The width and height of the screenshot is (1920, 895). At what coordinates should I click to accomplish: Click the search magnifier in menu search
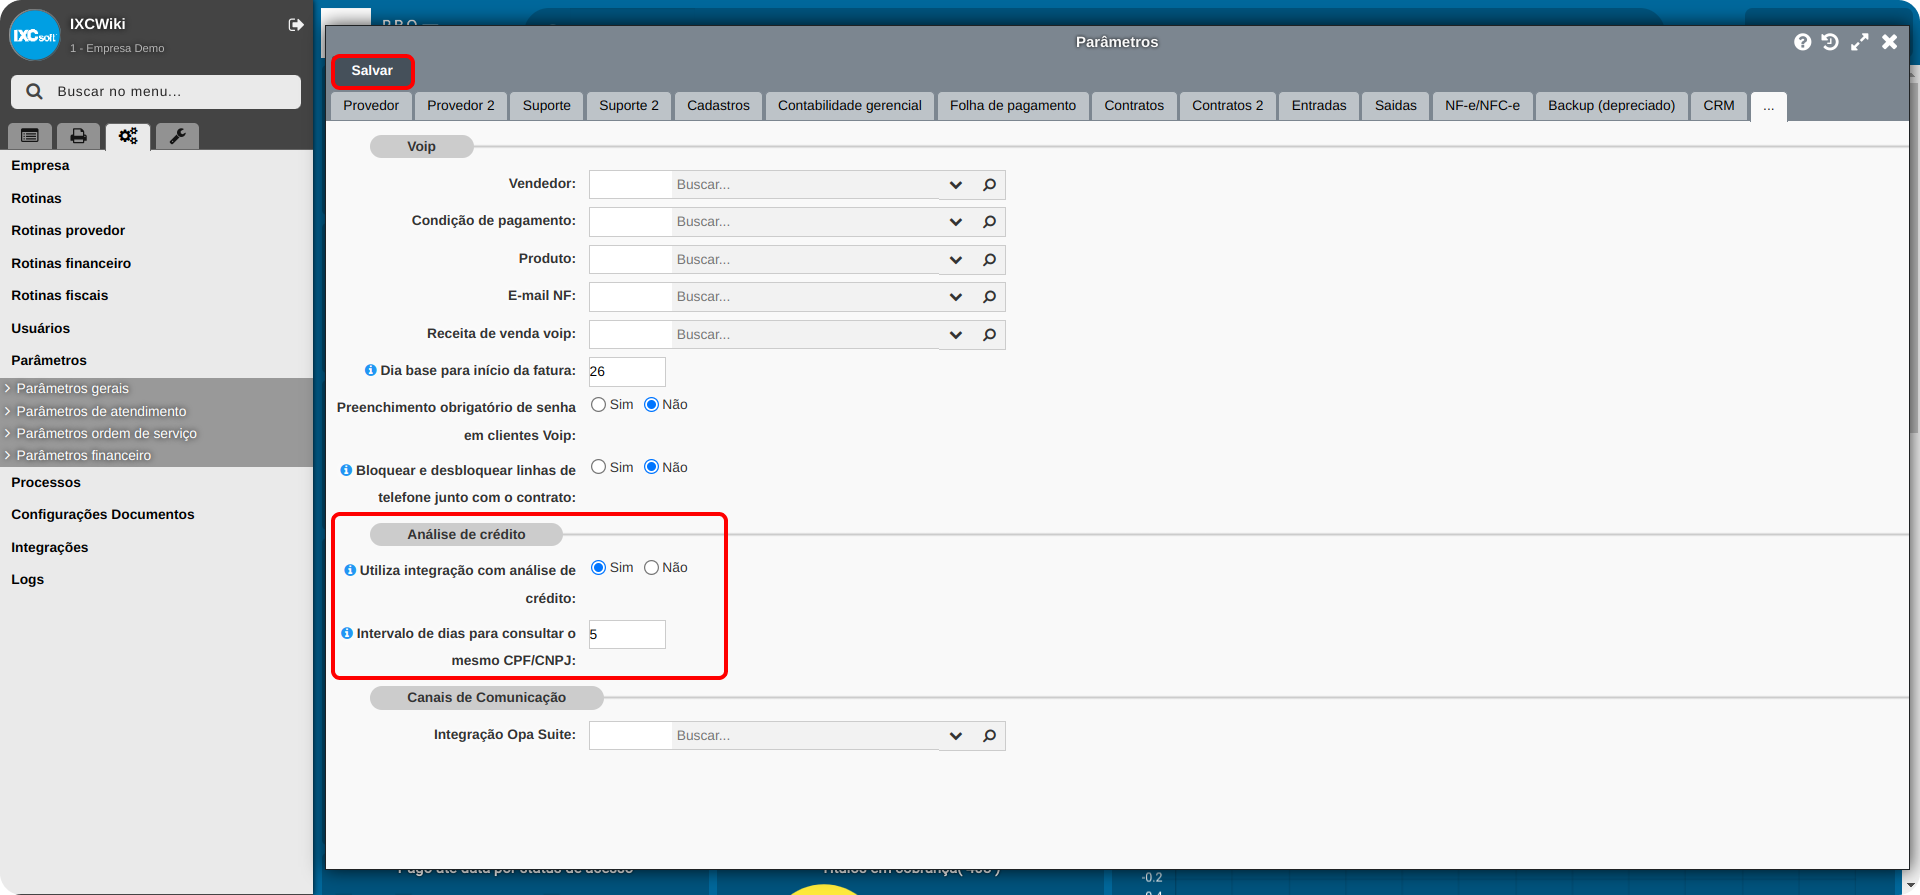34,91
